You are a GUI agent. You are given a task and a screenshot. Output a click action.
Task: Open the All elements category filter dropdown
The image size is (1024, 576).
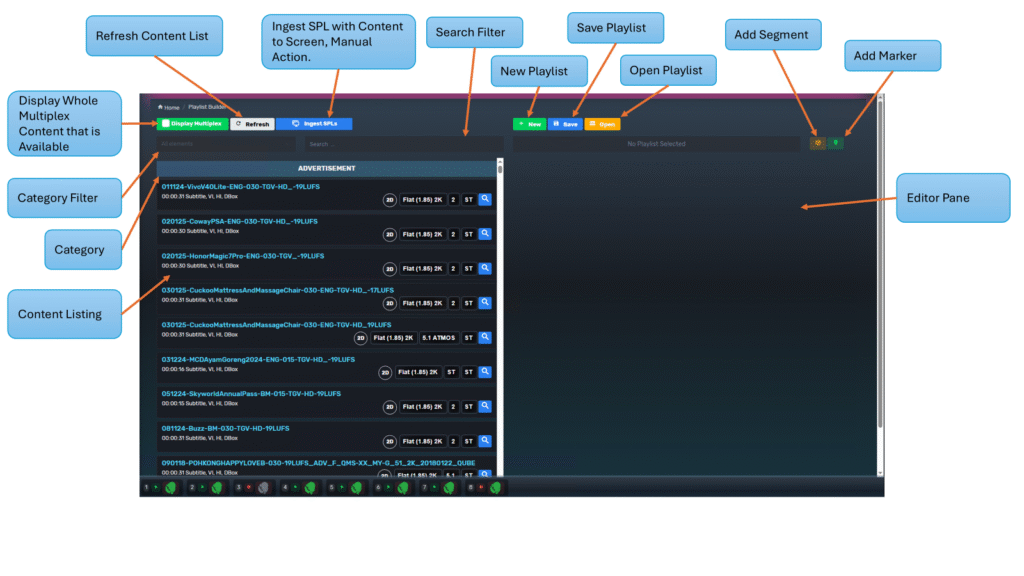pos(226,144)
